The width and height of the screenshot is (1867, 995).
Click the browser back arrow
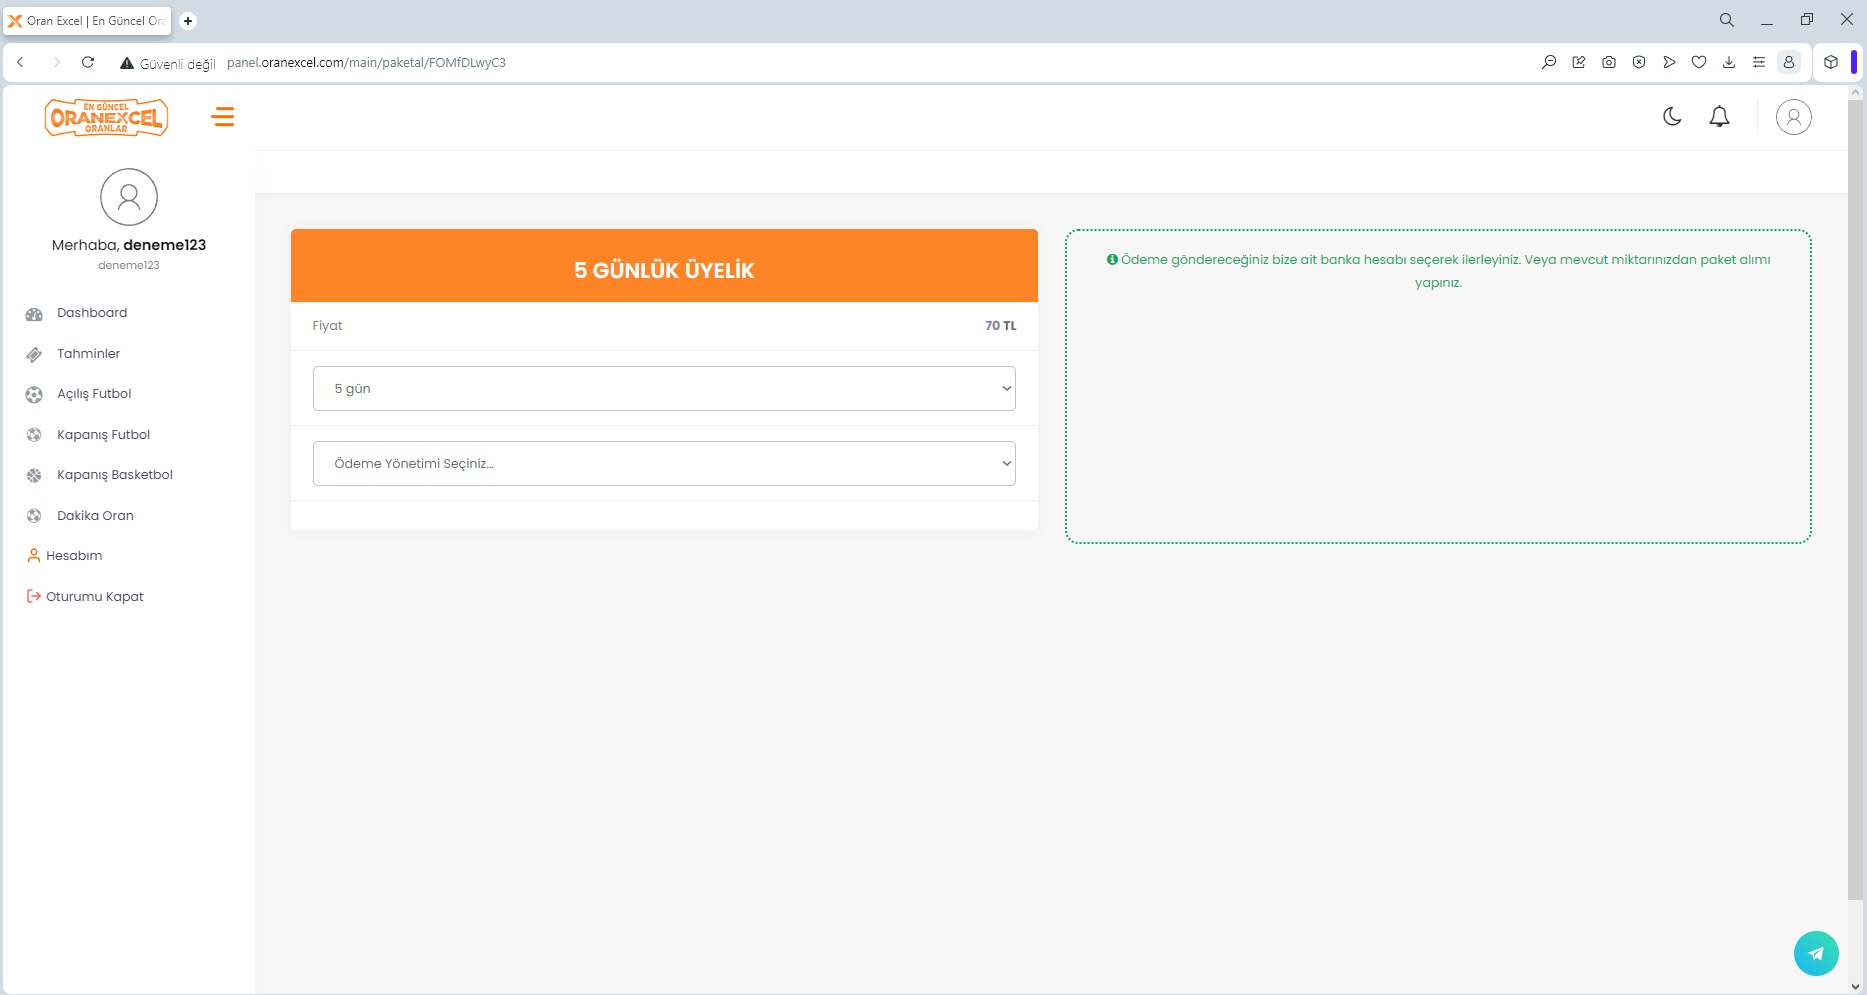click(20, 62)
